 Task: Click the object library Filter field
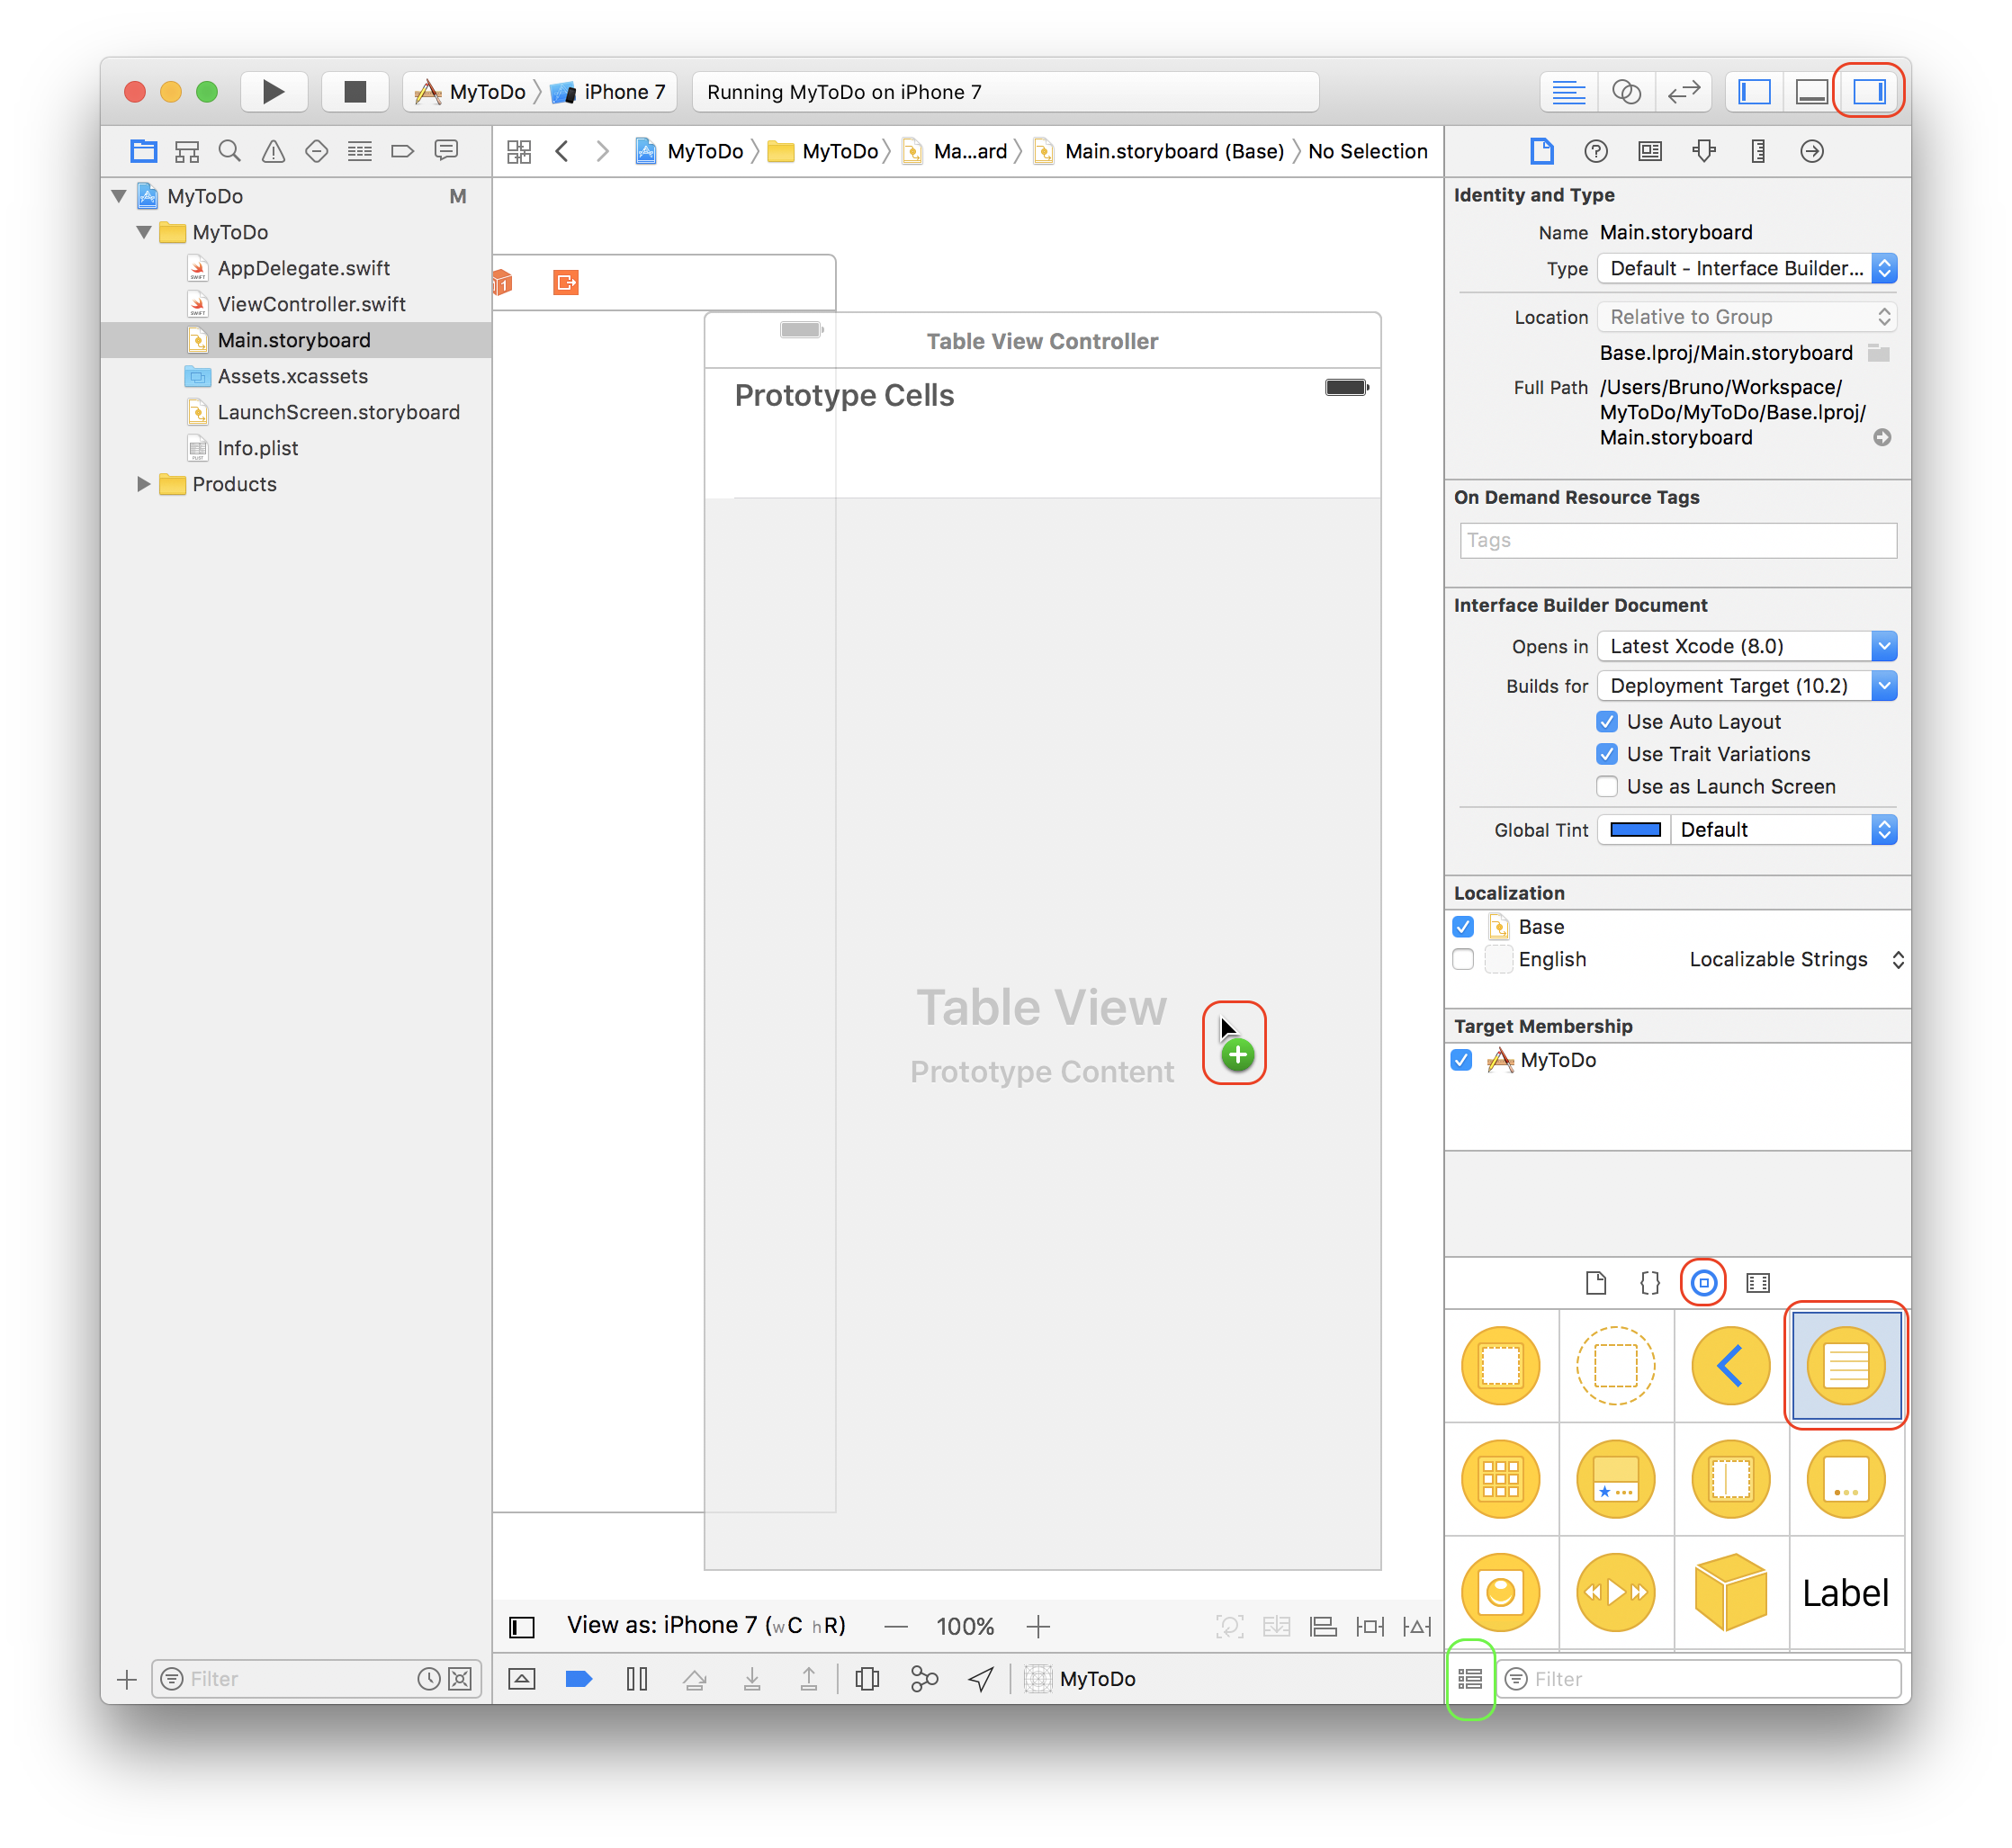(1699, 1679)
